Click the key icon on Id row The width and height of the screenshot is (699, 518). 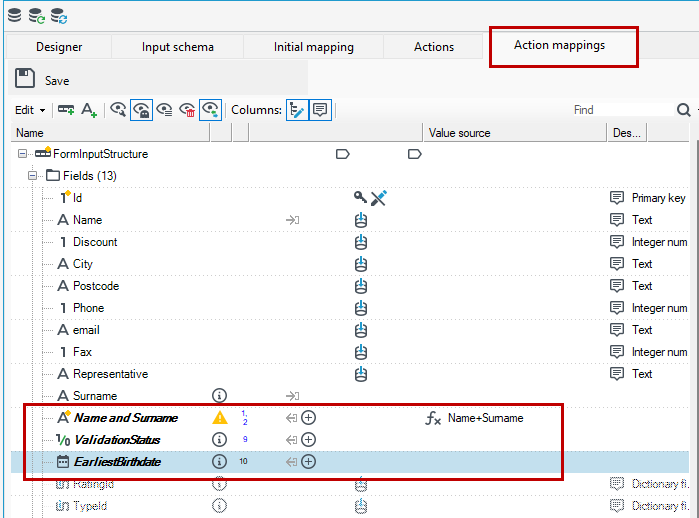(360, 197)
